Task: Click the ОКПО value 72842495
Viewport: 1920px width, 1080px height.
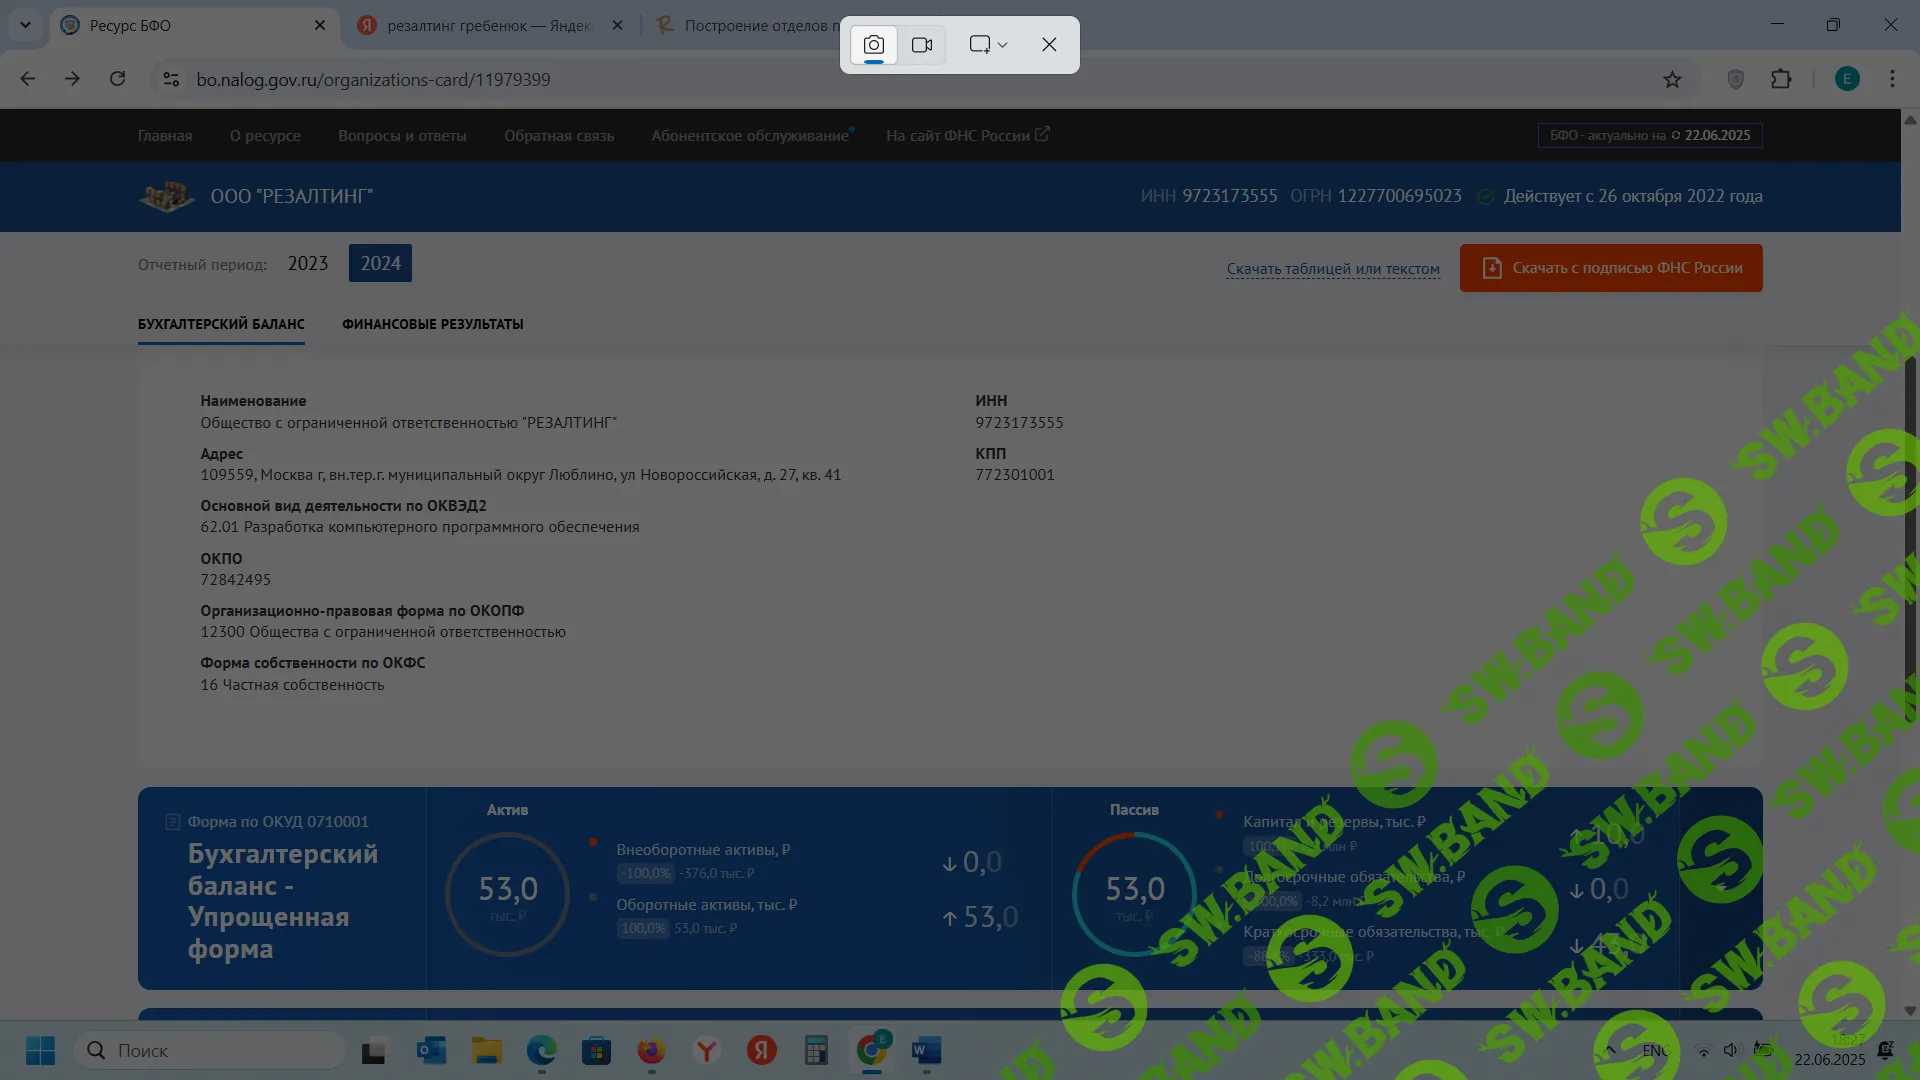Action: tap(235, 580)
